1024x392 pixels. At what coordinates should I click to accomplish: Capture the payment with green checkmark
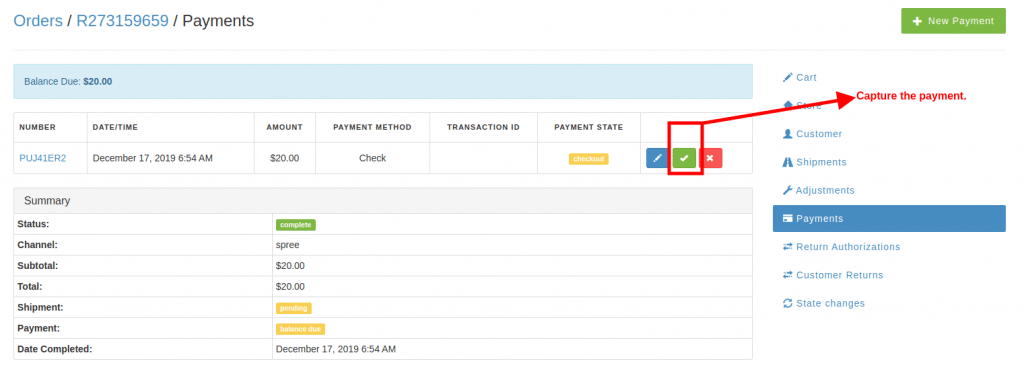coord(684,158)
